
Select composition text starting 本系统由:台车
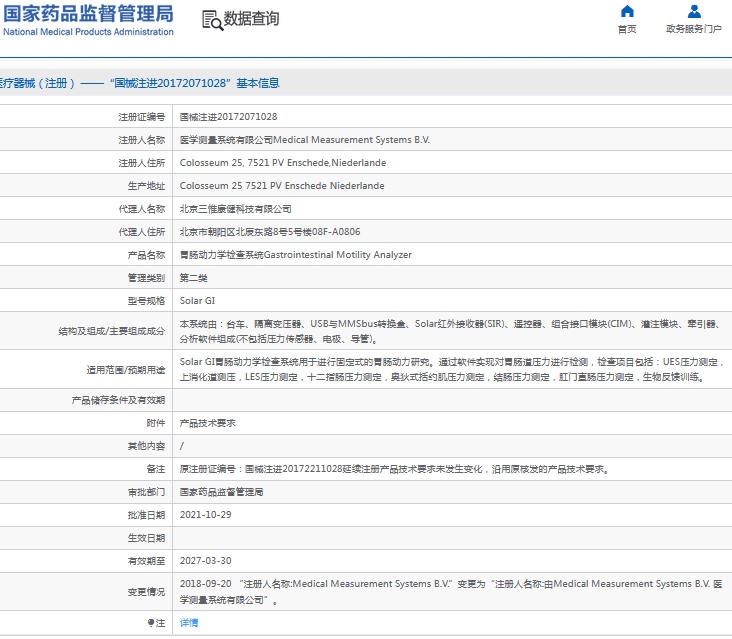[452, 331]
